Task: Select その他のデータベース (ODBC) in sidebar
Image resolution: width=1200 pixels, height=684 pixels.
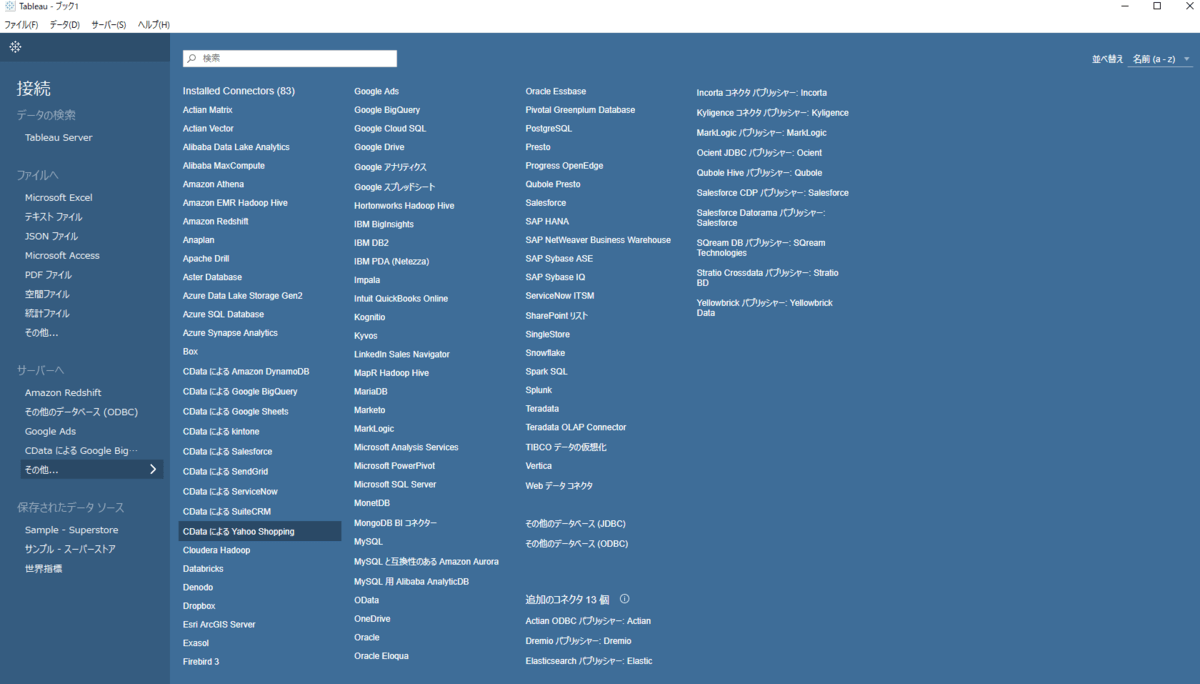Action: coord(81,412)
